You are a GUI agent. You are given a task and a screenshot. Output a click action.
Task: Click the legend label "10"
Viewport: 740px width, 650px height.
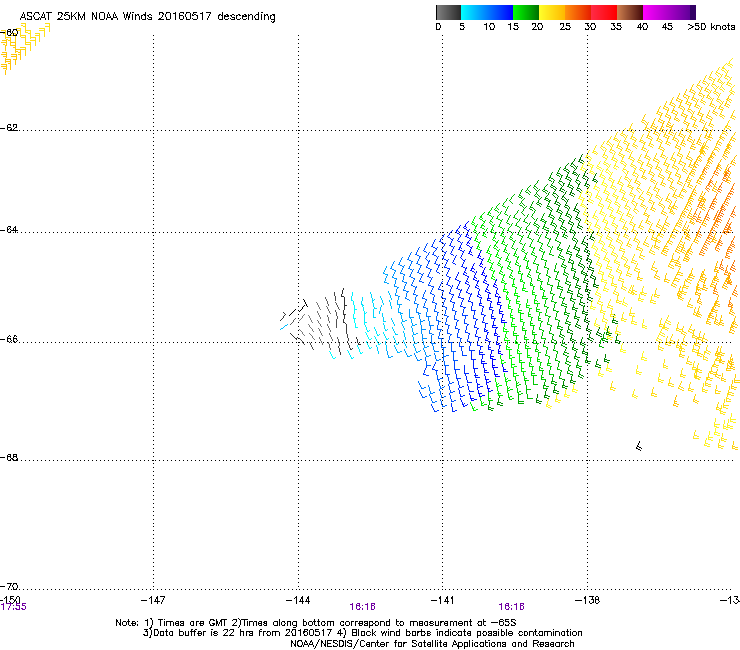click(489, 27)
